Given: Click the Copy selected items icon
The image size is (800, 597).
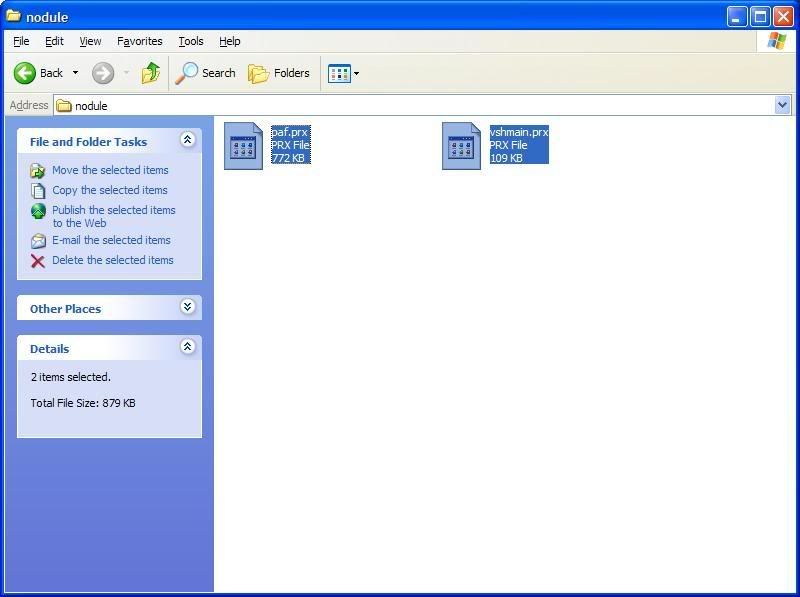Looking at the screenshot, I should tap(38, 190).
